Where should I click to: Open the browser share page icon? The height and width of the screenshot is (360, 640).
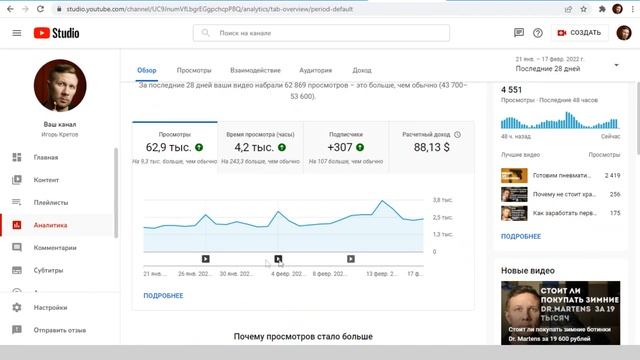(568, 9)
